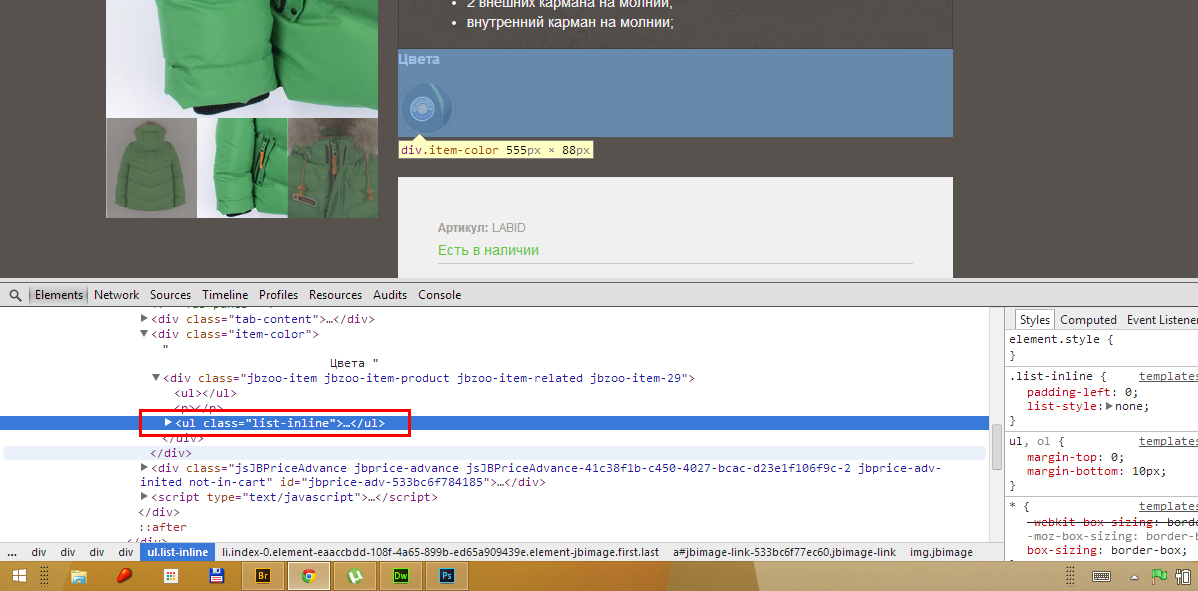Screen dimensions: 1198x591
Task: Open the Resources panel tab
Action: 335,295
